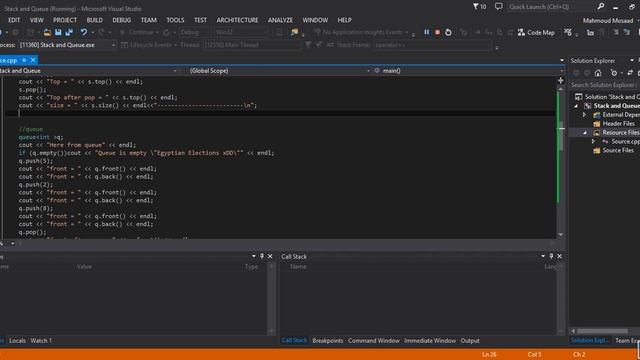Open the EDIT menu

point(14,20)
